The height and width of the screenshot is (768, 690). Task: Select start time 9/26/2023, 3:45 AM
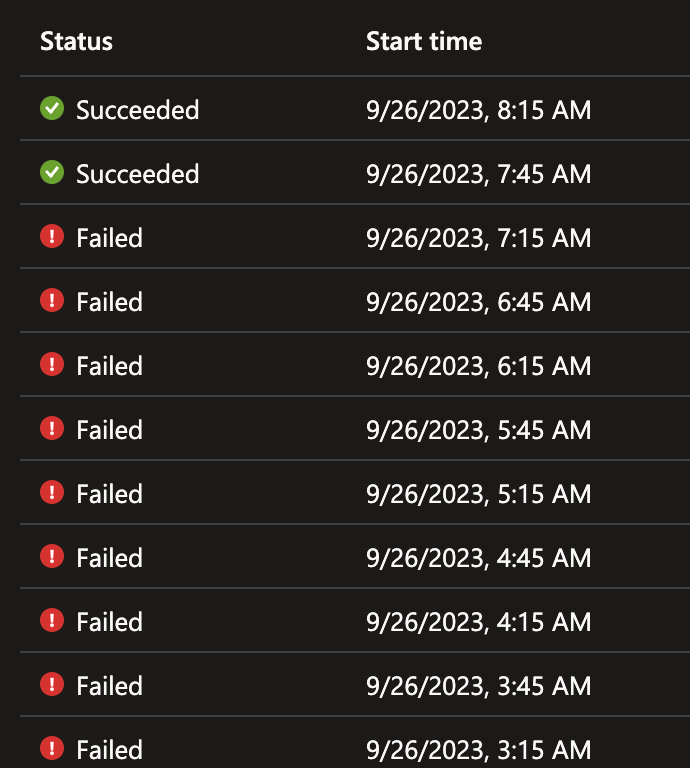(x=478, y=686)
